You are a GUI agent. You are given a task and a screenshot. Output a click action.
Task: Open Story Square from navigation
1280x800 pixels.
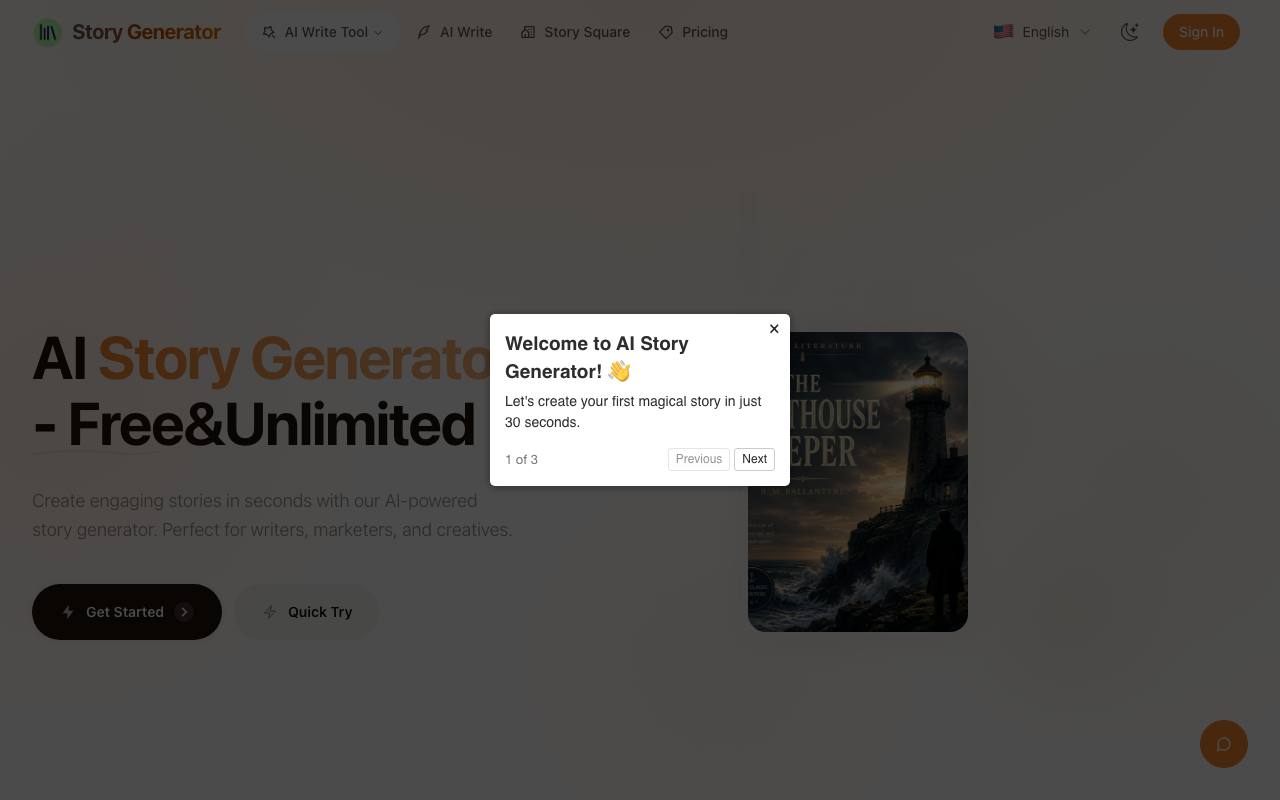click(x=575, y=32)
